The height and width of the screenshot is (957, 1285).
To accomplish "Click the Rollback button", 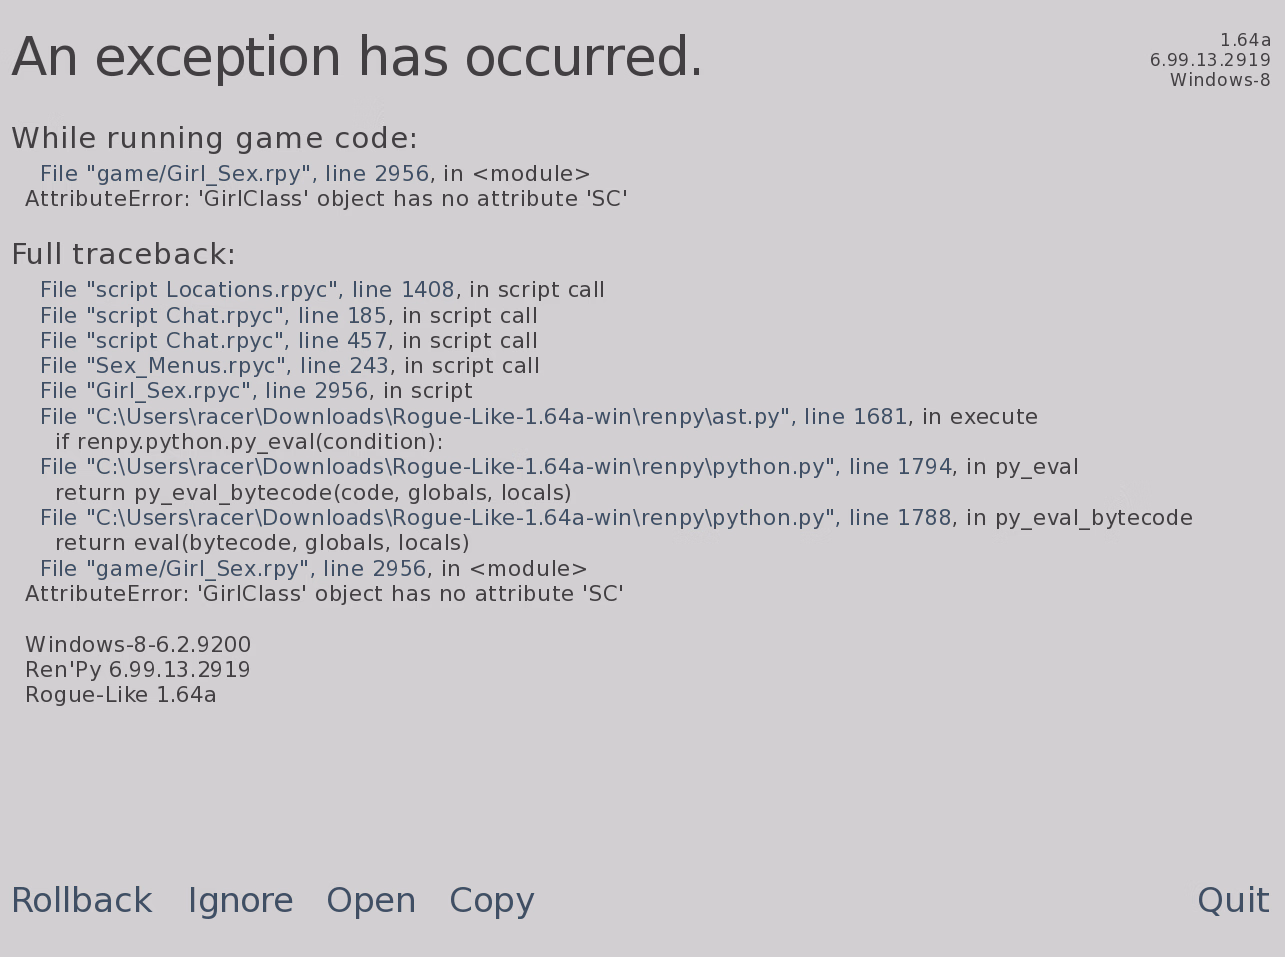I will (x=82, y=901).
